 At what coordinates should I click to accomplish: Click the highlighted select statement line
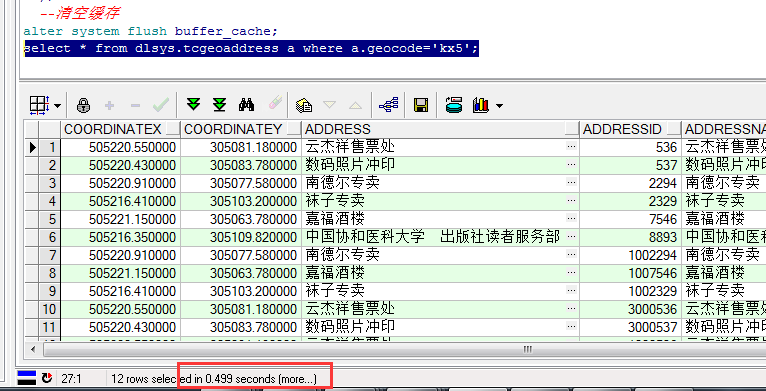pyautogui.click(x=251, y=48)
